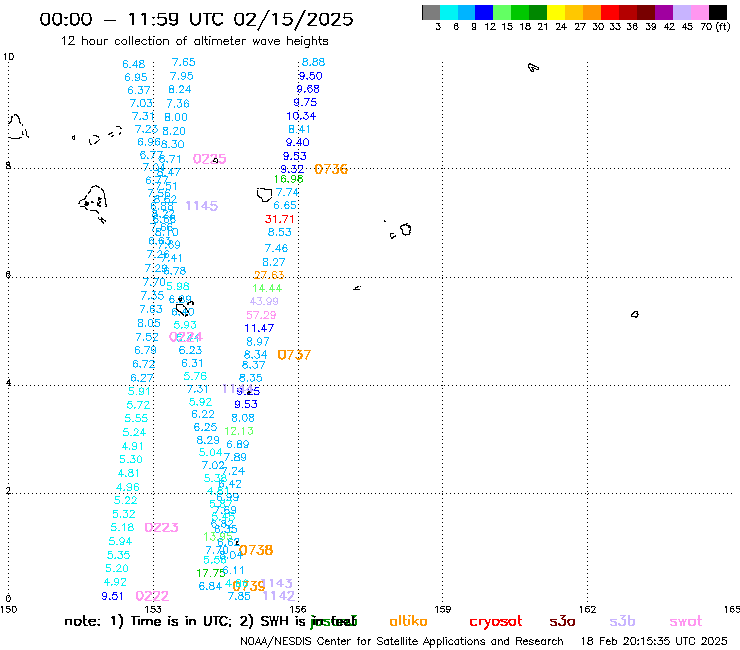Select the red cryosat legend label
Viewport: 740px width, 650px height.
pyautogui.click(x=496, y=622)
